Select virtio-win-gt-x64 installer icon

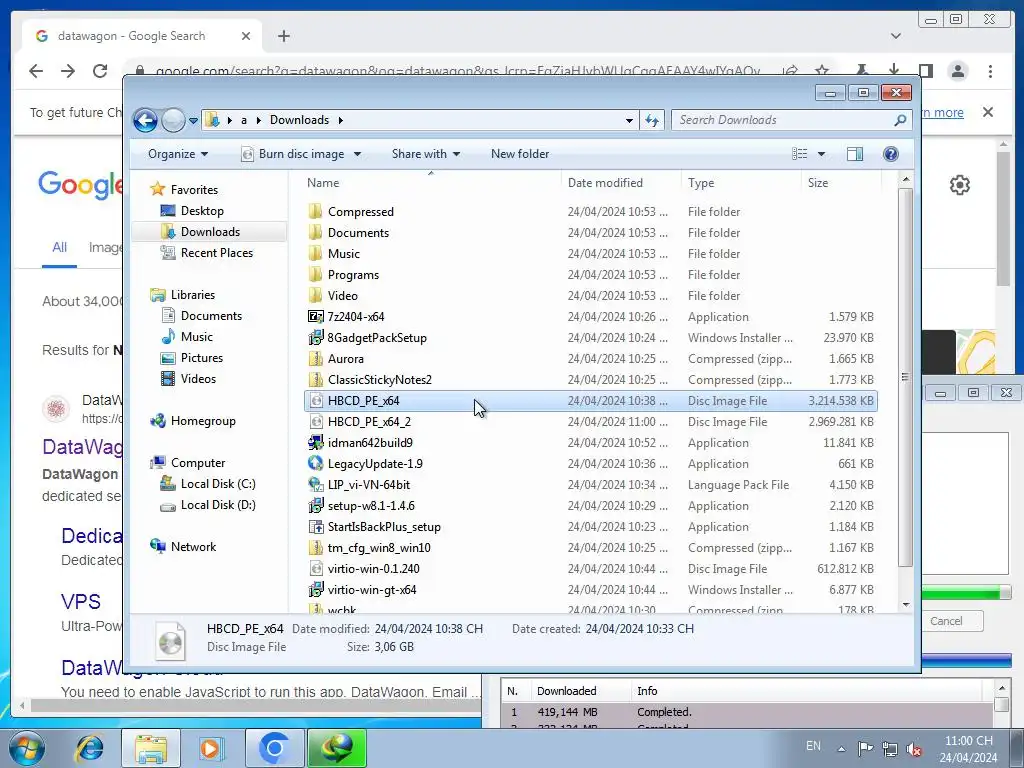pyautogui.click(x=315, y=589)
